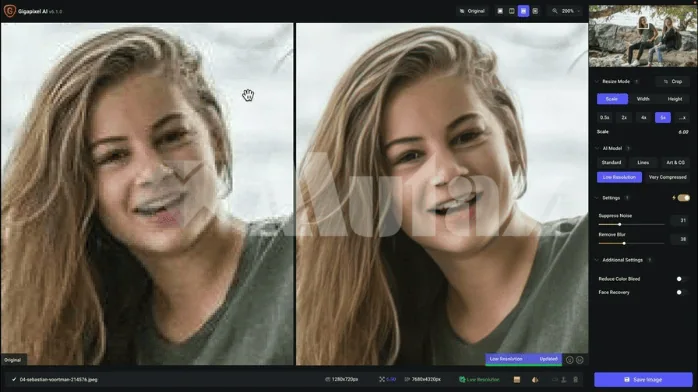The image size is (698, 392).
Task: Switch to single view layout icon
Action: tap(500, 11)
